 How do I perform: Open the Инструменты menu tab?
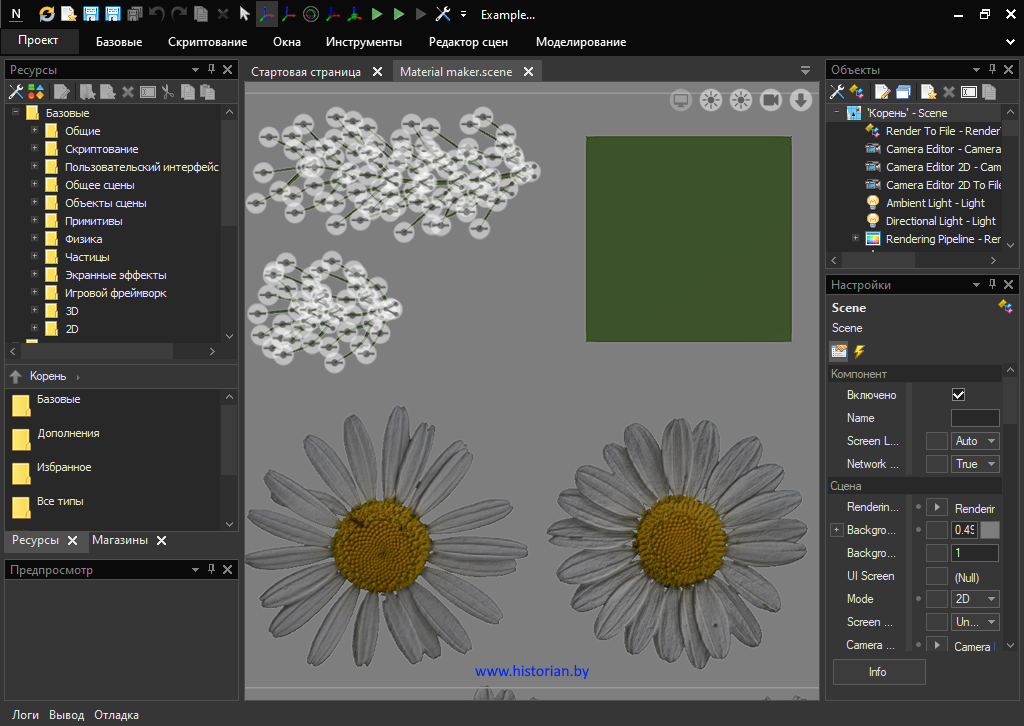pyautogui.click(x=363, y=42)
